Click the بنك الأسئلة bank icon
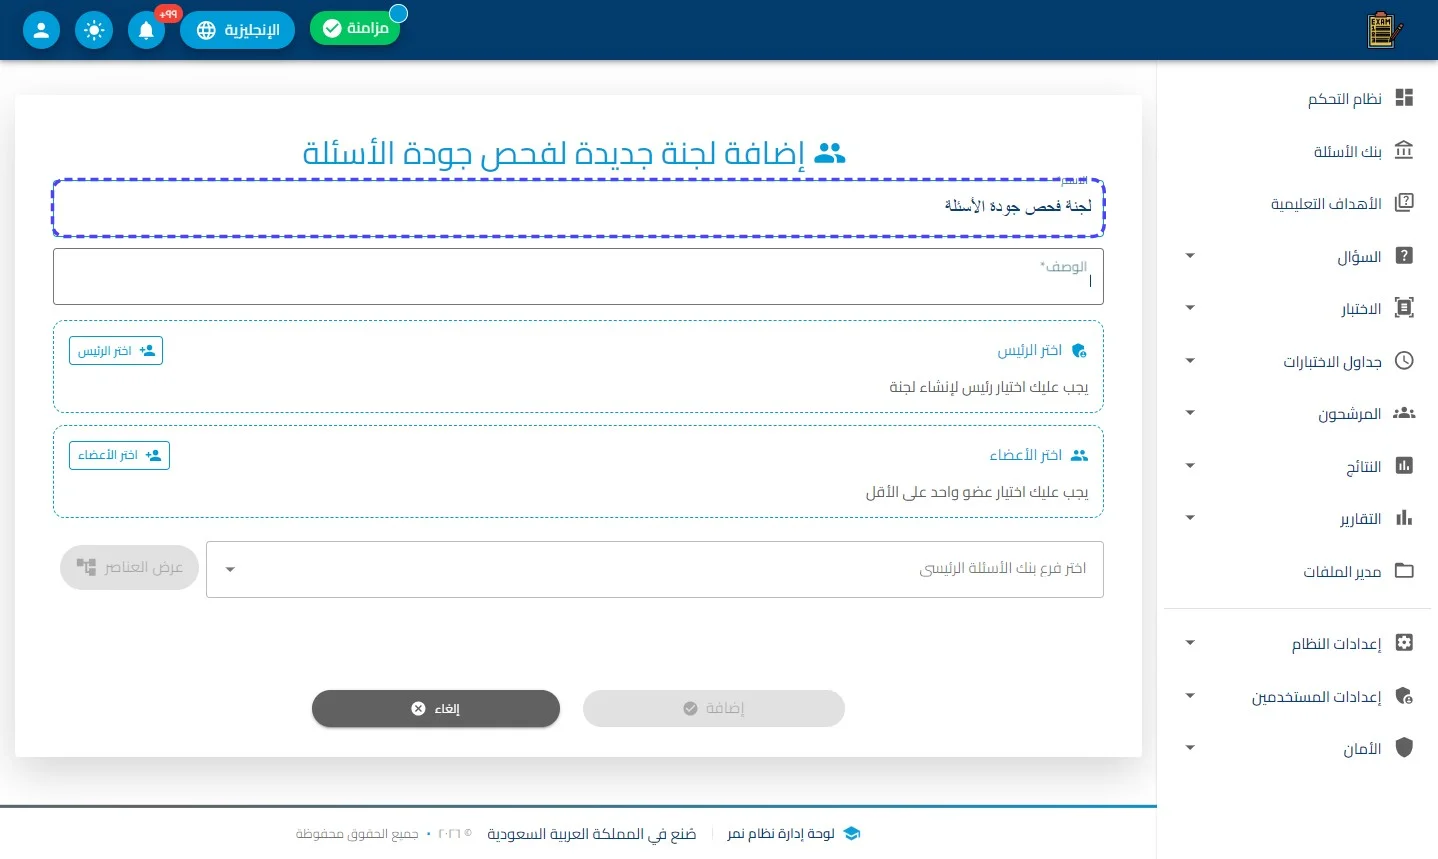Screen dimensions: 1438x859 point(1404,151)
